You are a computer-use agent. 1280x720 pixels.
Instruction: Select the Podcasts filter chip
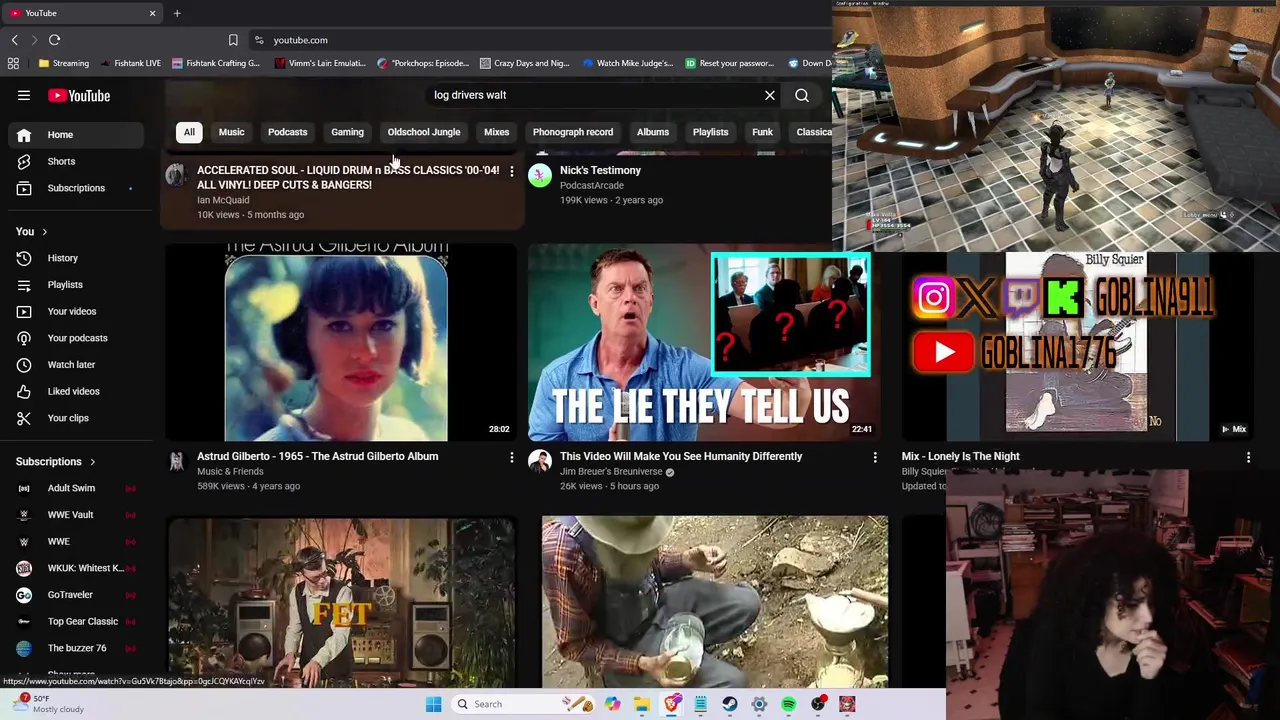(x=287, y=132)
